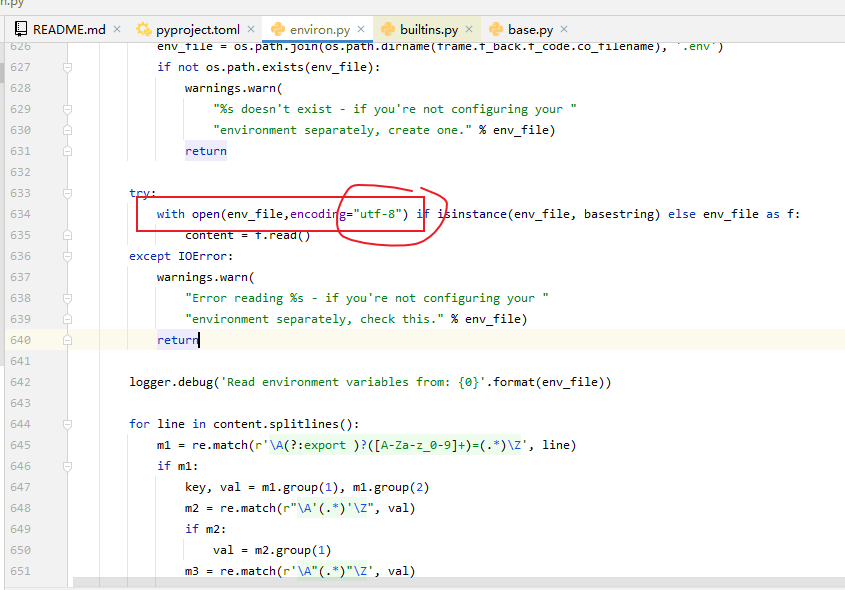
Task: Click line number 637 in the gutter
Action: 20,277
